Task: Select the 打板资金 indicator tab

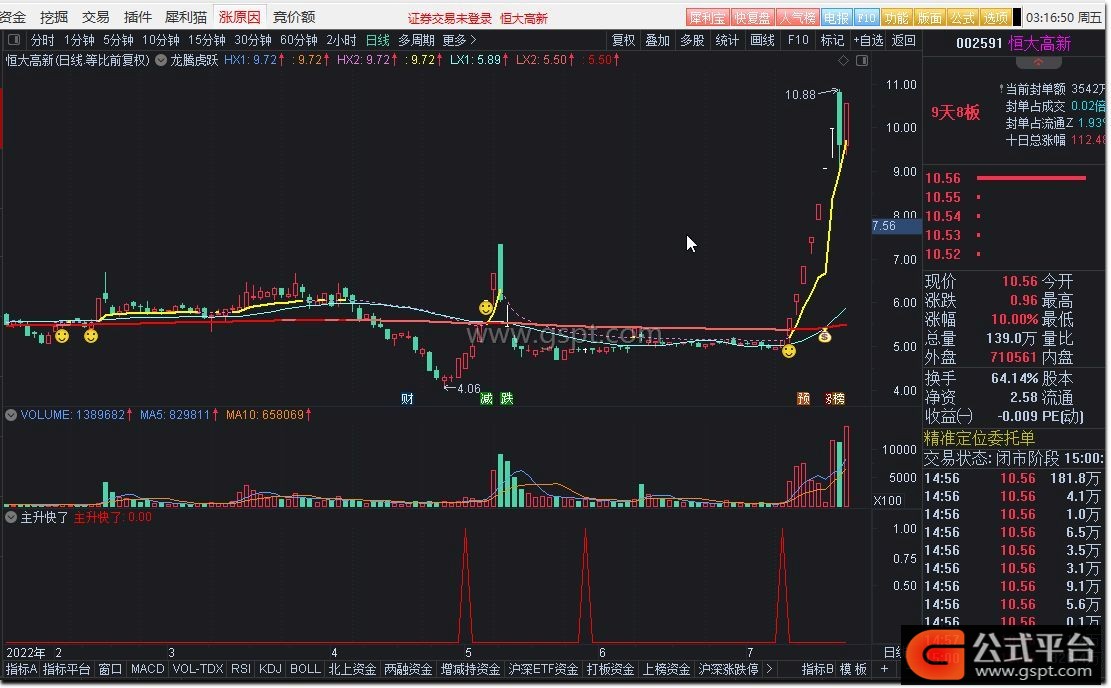Action: (x=610, y=669)
